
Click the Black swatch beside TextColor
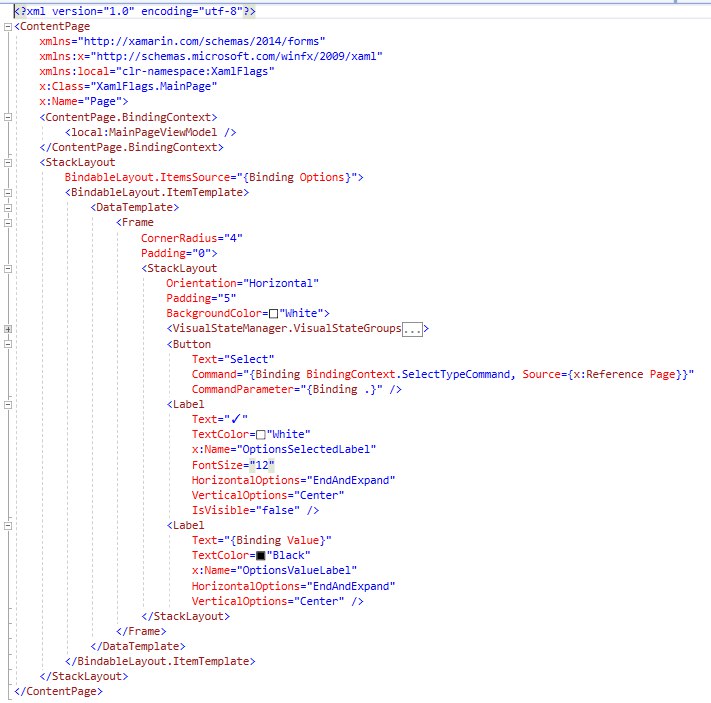point(261,556)
